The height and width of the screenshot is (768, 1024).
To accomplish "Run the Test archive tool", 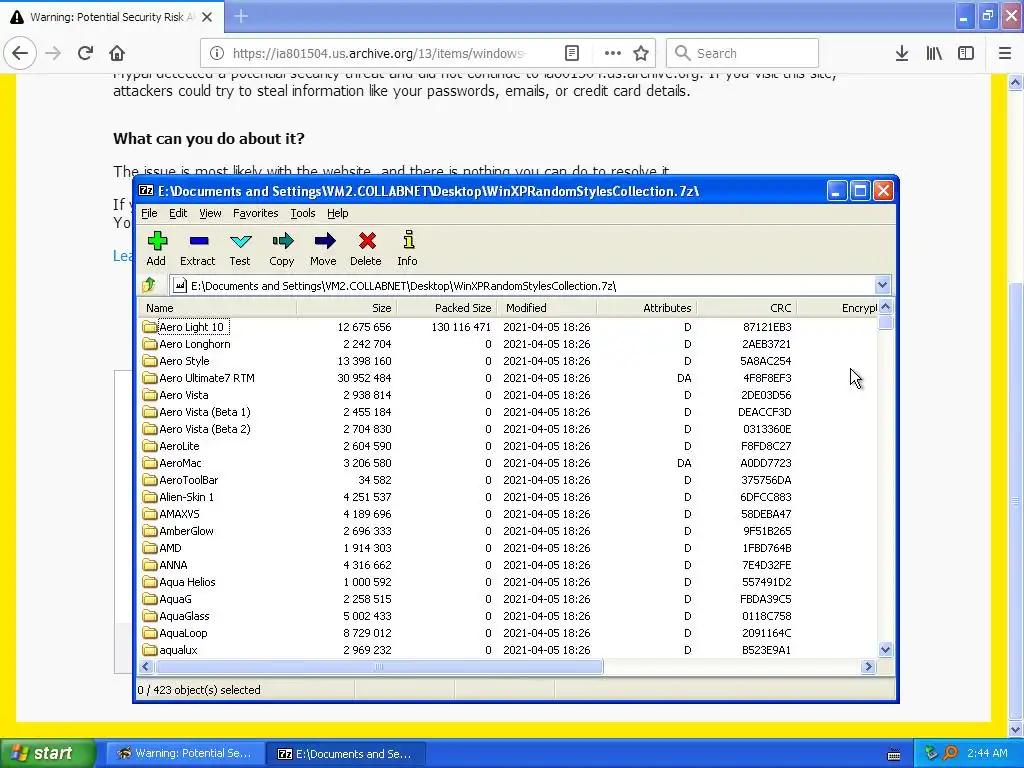I will 240,248.
